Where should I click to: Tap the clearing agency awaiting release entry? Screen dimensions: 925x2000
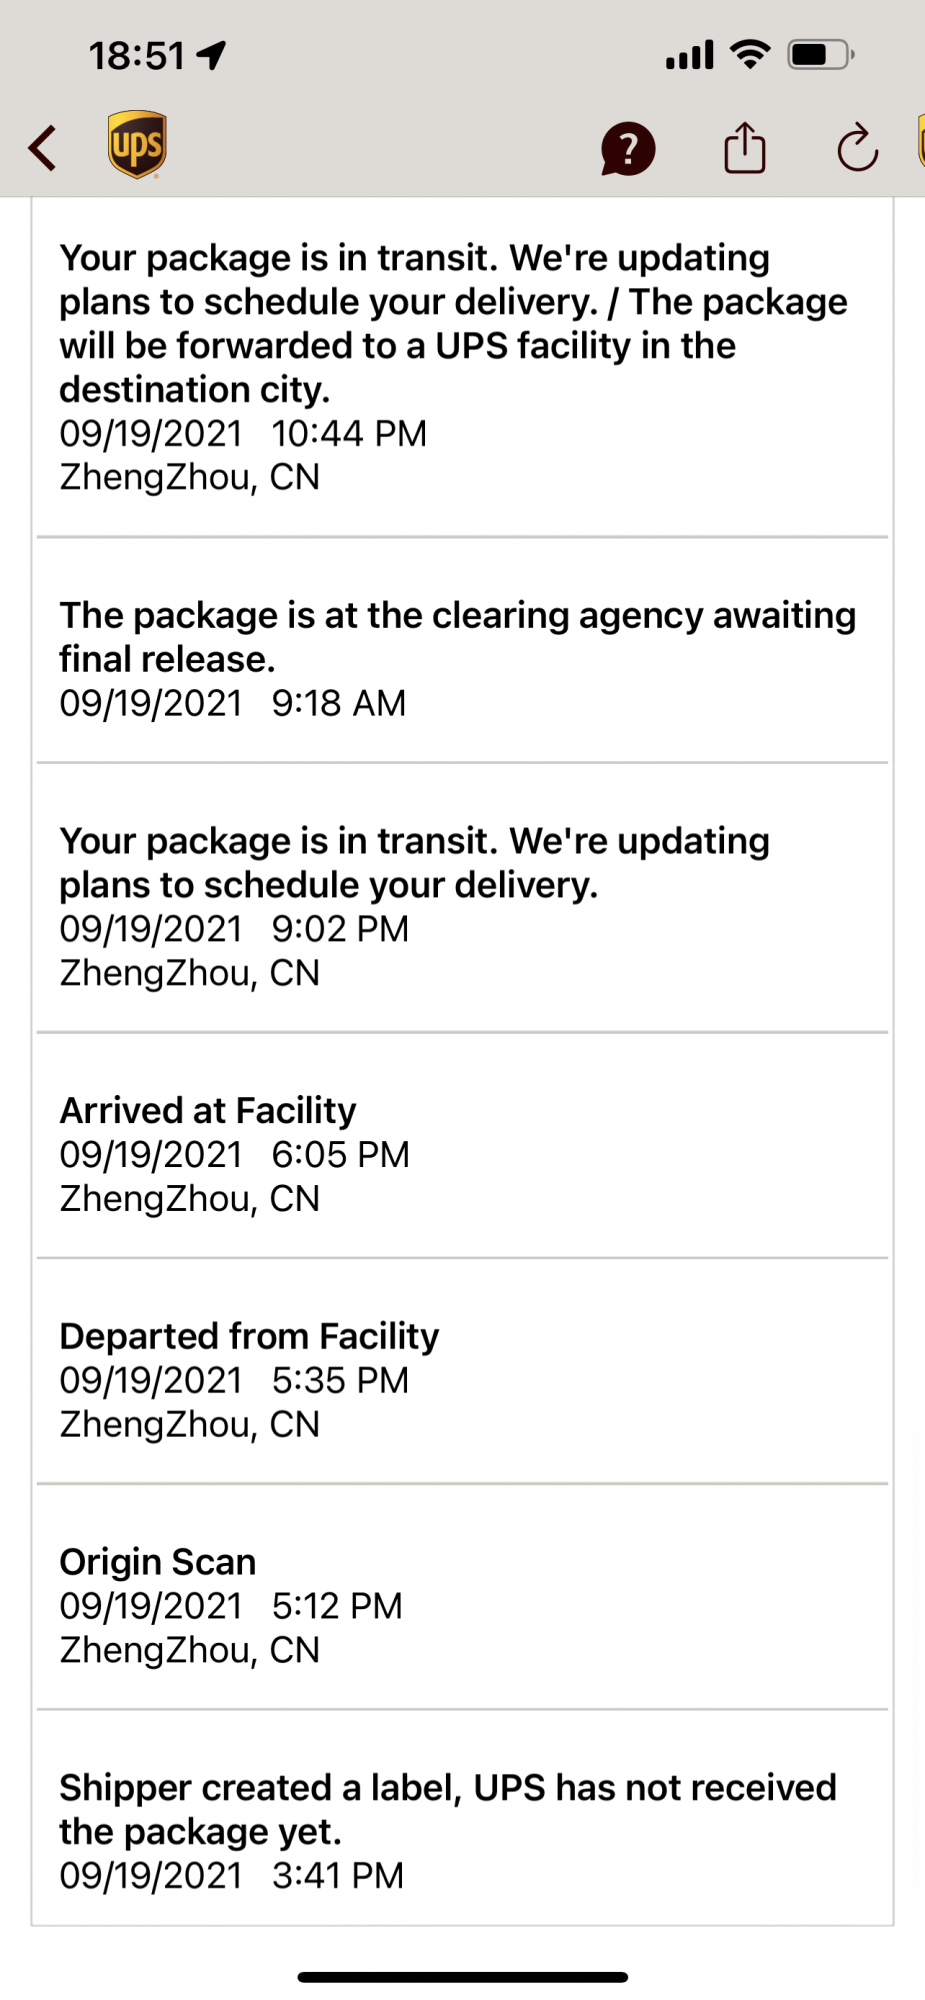click(462, 650)
